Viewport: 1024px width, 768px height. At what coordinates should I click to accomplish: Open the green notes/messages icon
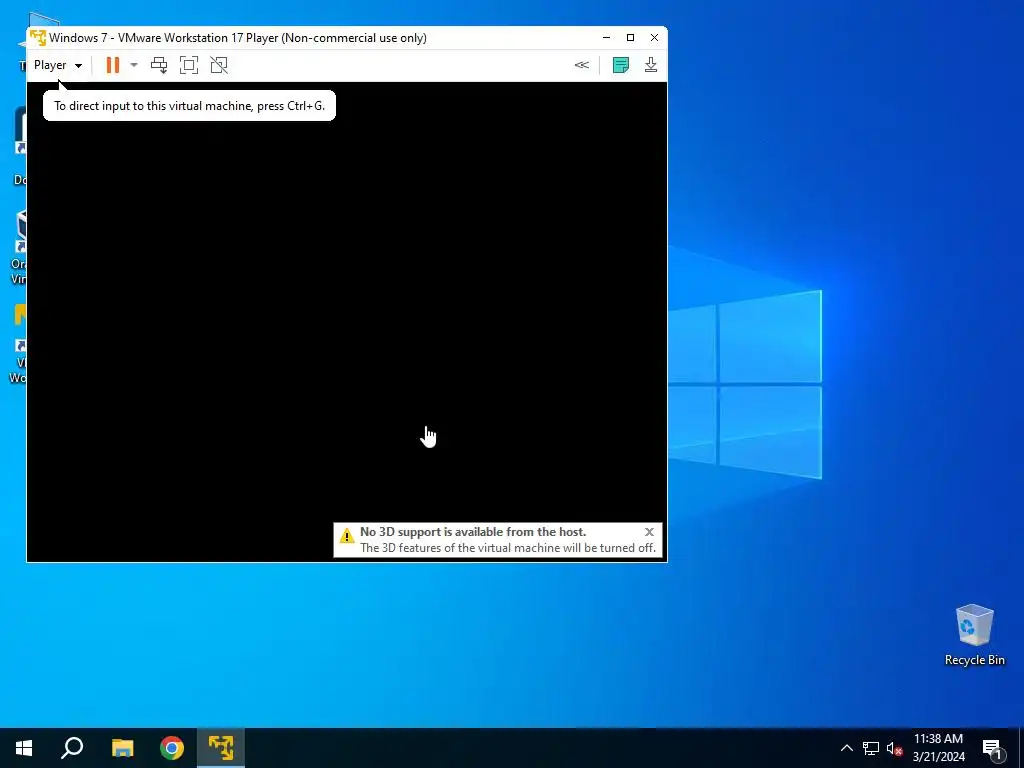tap(621, 65)
